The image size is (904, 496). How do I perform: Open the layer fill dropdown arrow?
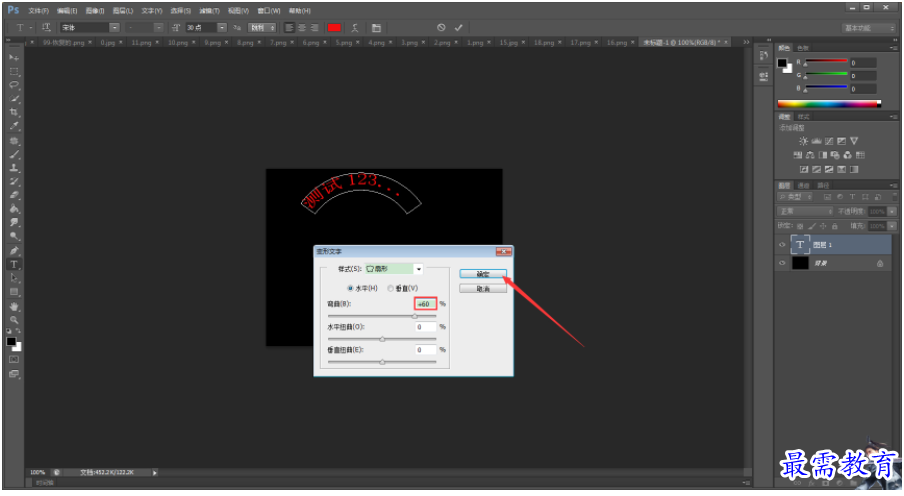click(x=892, y=226)
